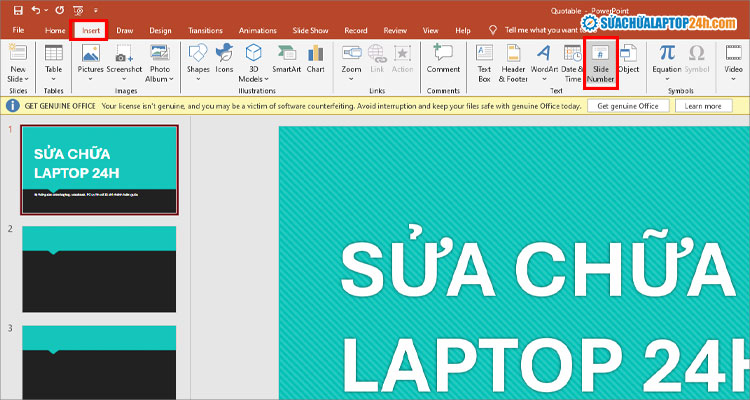
Task: Insert Slide Number
Action: [601, 63]
